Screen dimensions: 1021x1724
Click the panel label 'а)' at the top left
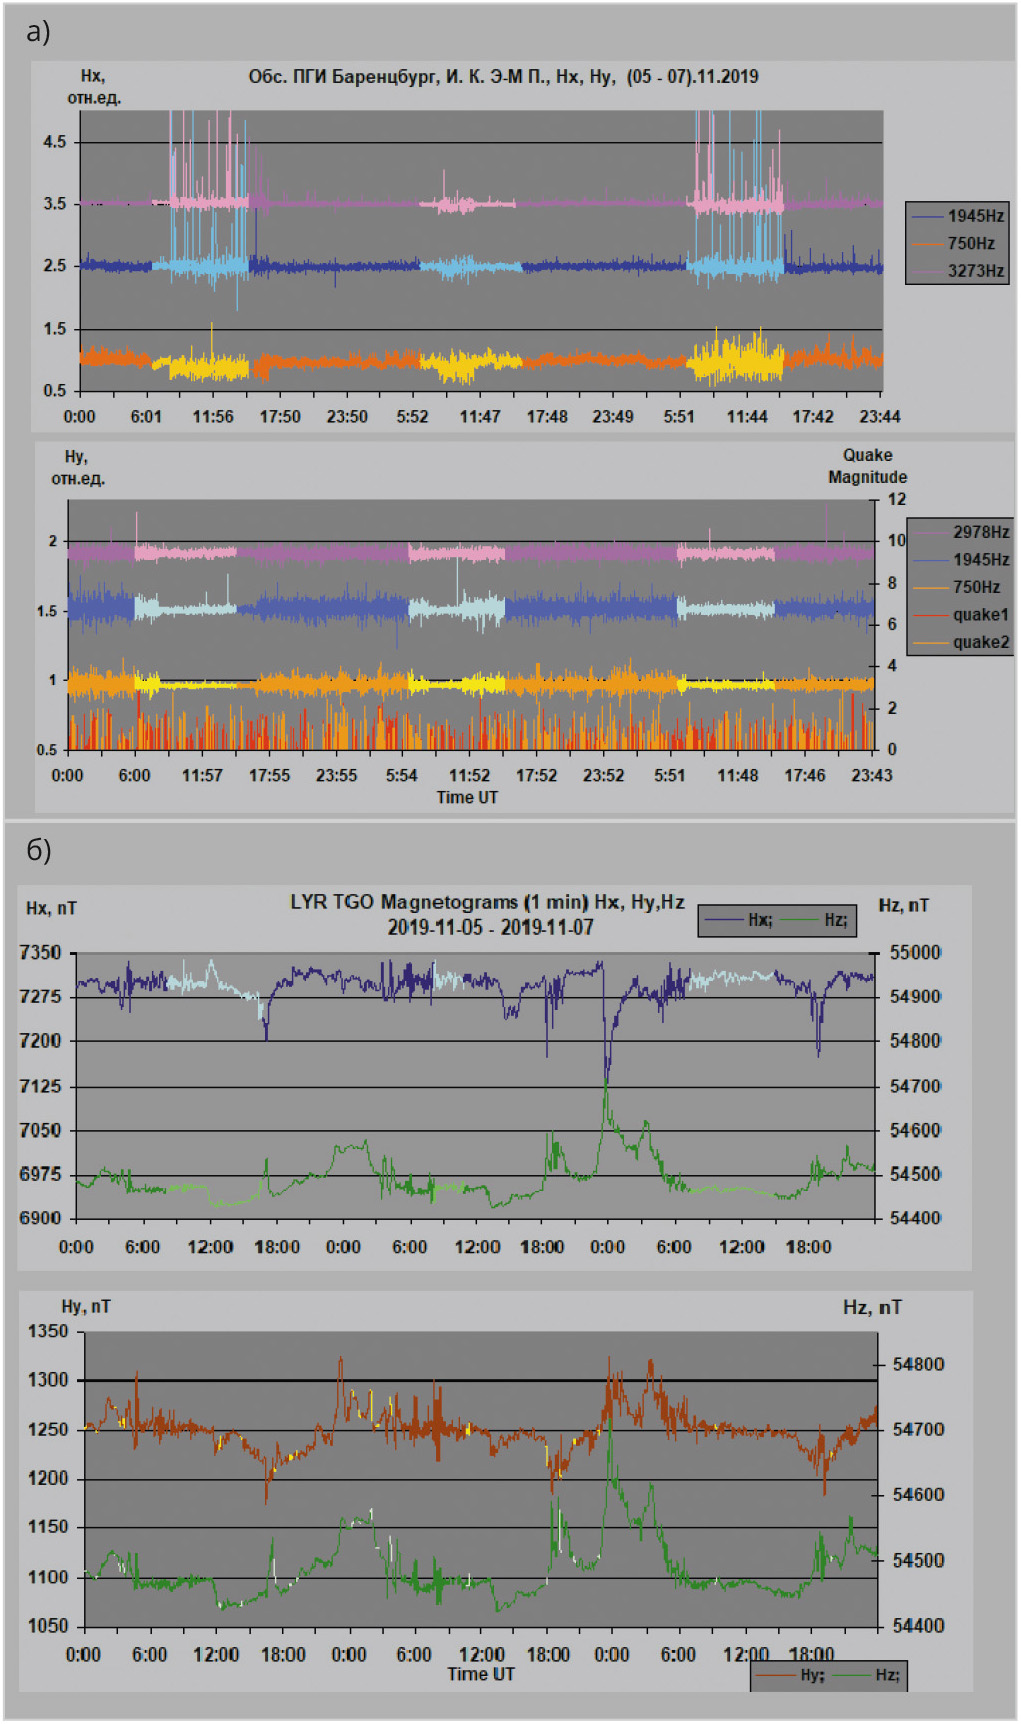point(38,32)
